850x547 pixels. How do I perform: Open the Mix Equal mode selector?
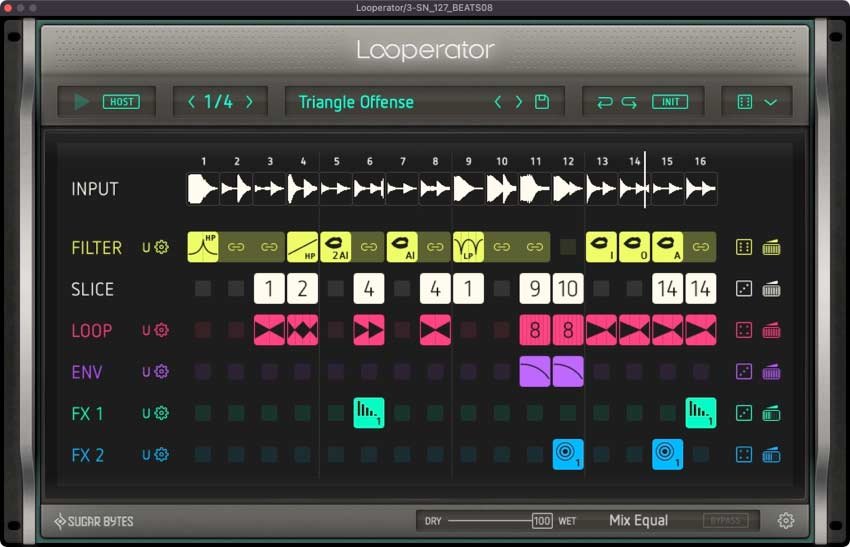639,520
